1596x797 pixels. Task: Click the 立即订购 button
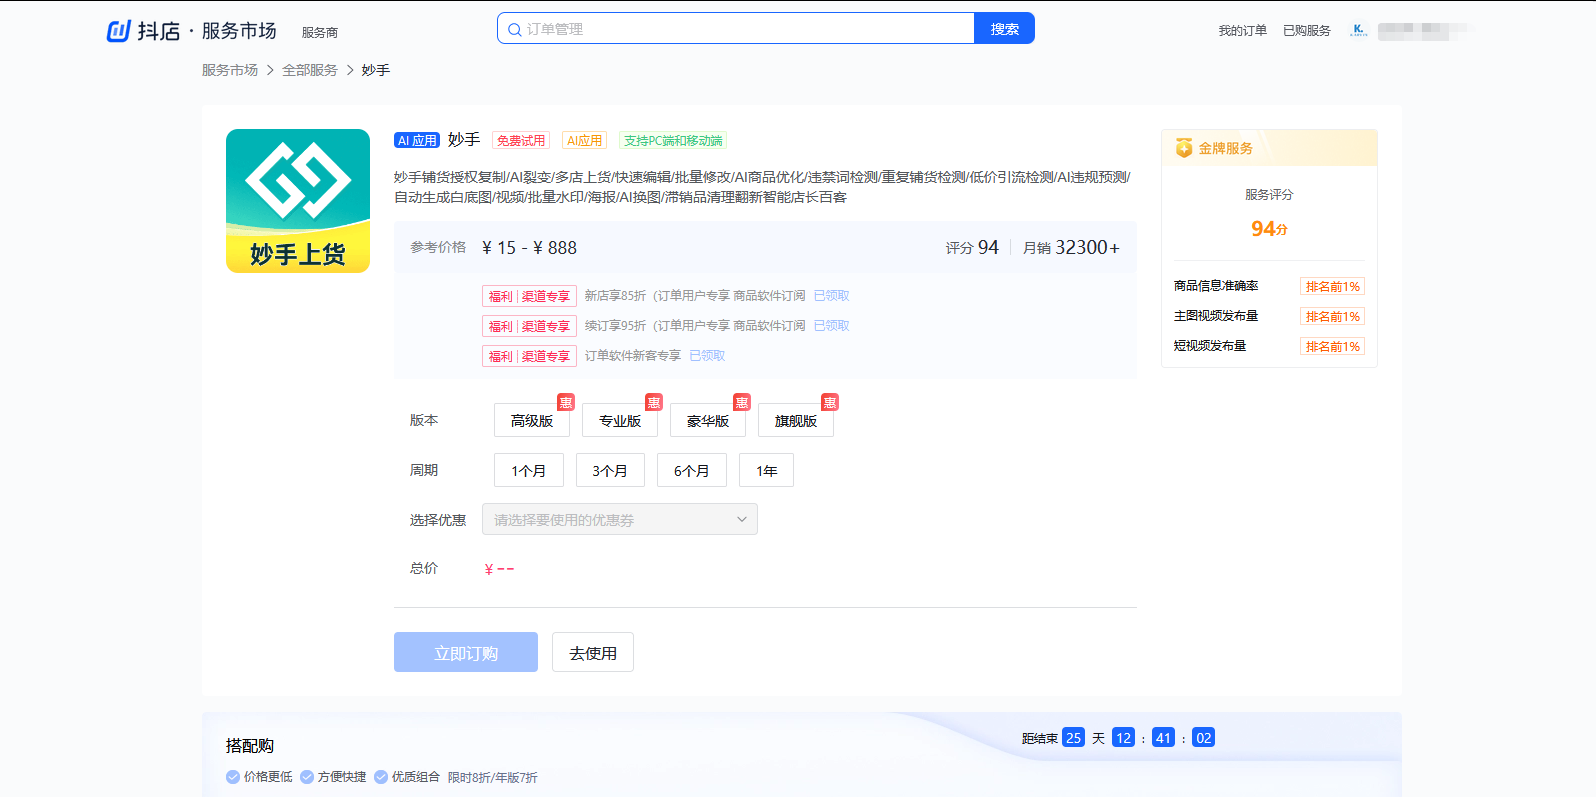[466, 652]
